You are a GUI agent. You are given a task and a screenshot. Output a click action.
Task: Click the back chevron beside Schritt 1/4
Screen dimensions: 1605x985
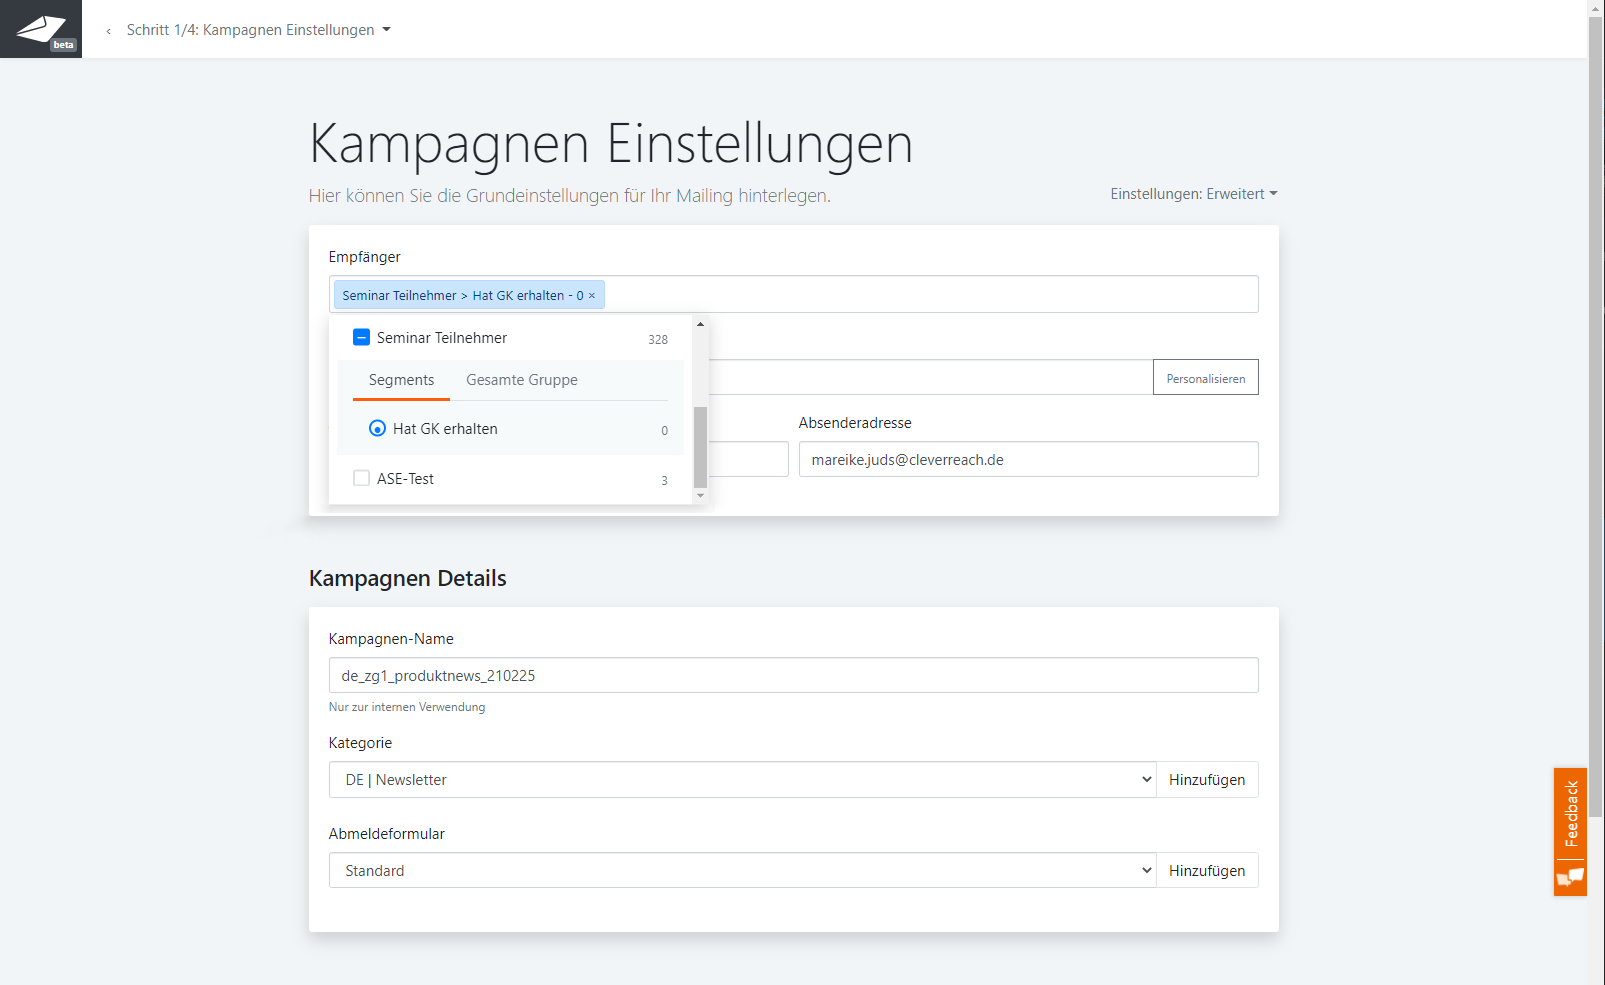coord(109,31)
